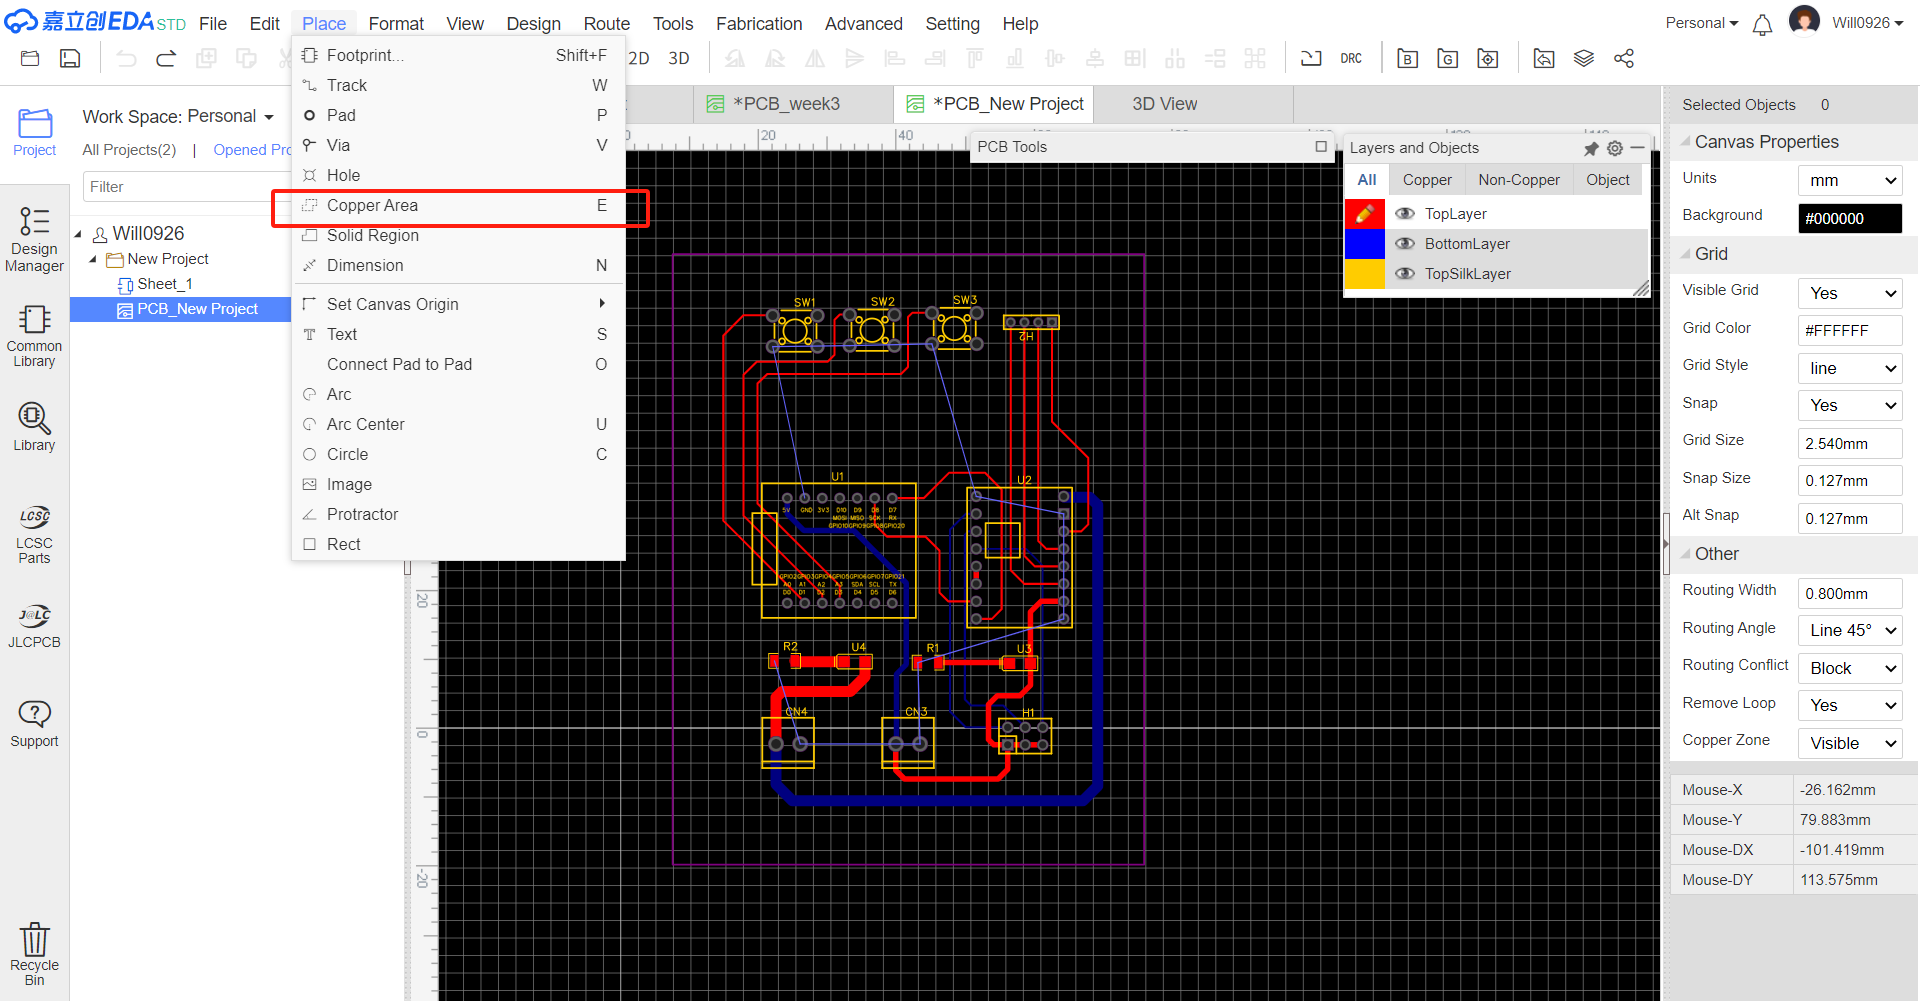Click the save floppy disk icon
Image resolution: width=1920 pixels, height=1001 pixels.
point(70,59)
